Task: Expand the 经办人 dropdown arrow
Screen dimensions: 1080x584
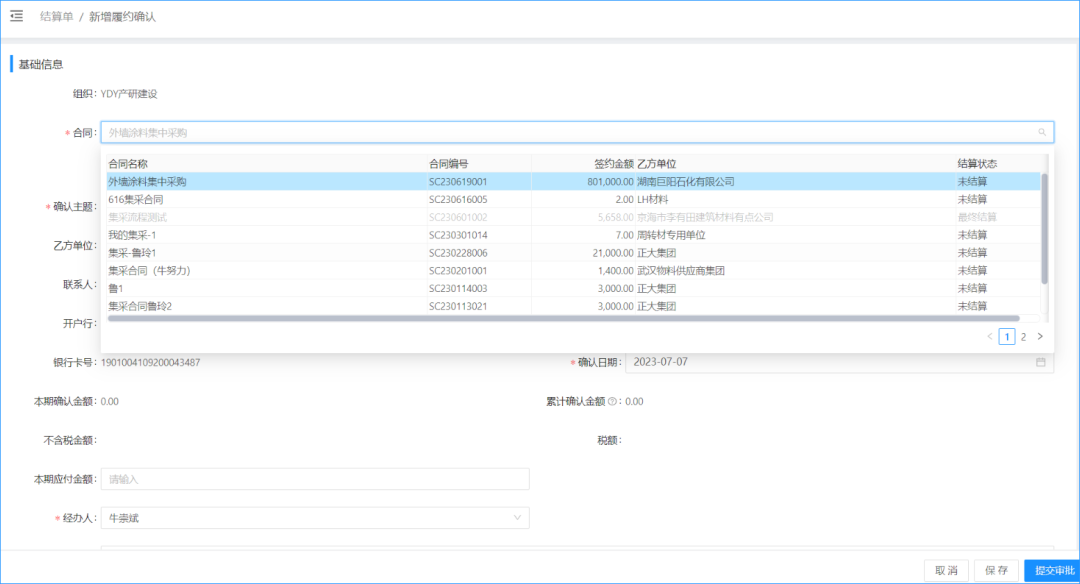Action: click(x=517, y=518)
